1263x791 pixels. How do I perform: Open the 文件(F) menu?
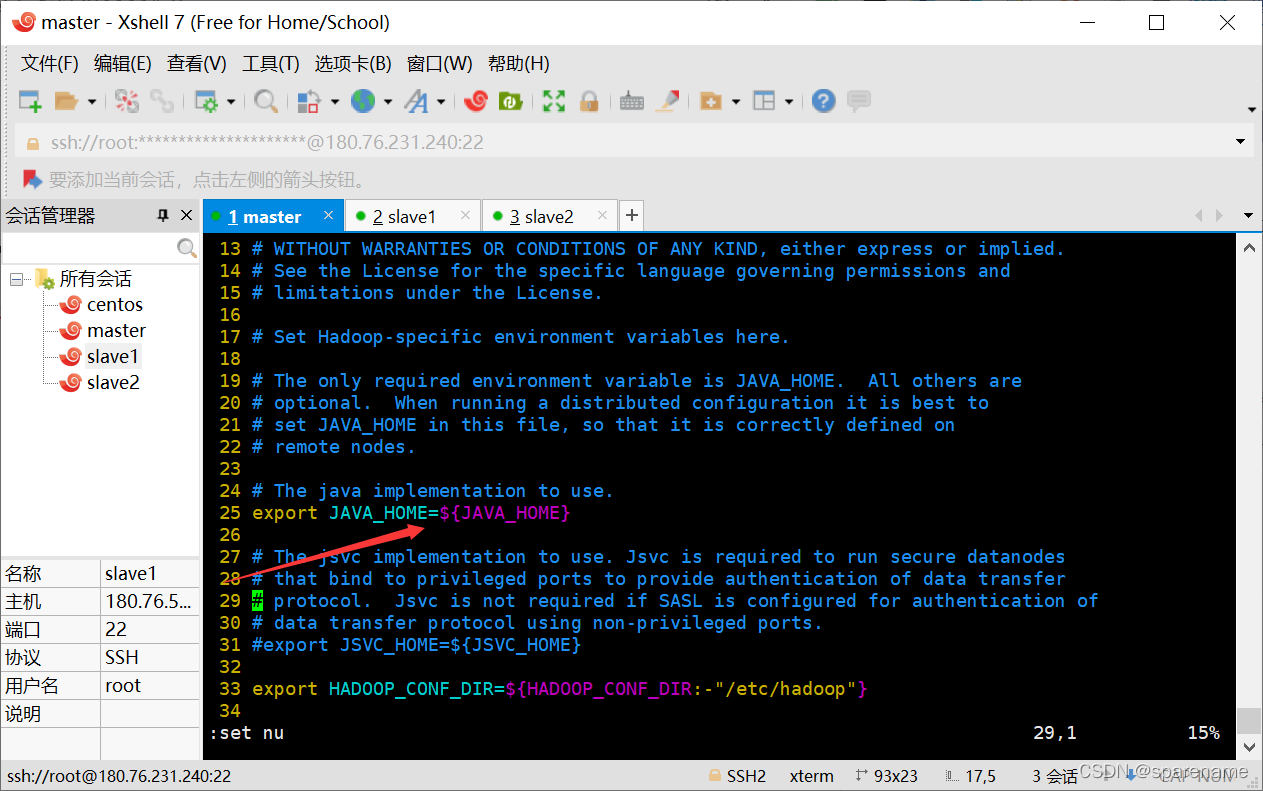pyautogui.click(x=50, y=64)
